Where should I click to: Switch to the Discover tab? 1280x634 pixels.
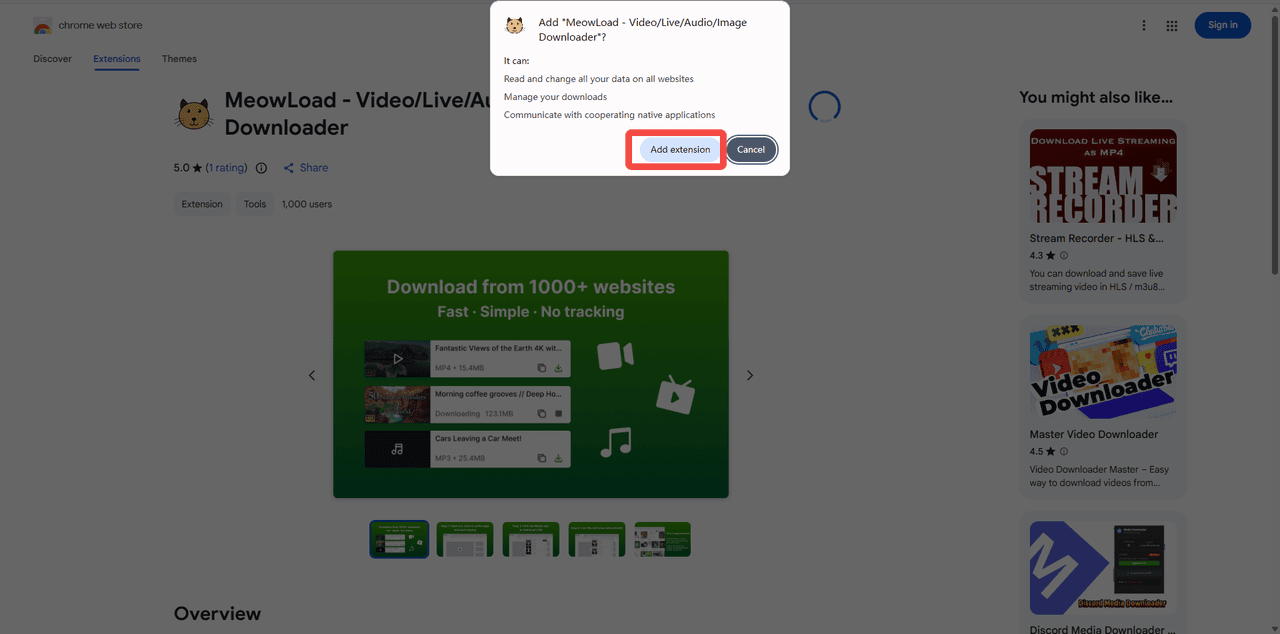[52, 59]
